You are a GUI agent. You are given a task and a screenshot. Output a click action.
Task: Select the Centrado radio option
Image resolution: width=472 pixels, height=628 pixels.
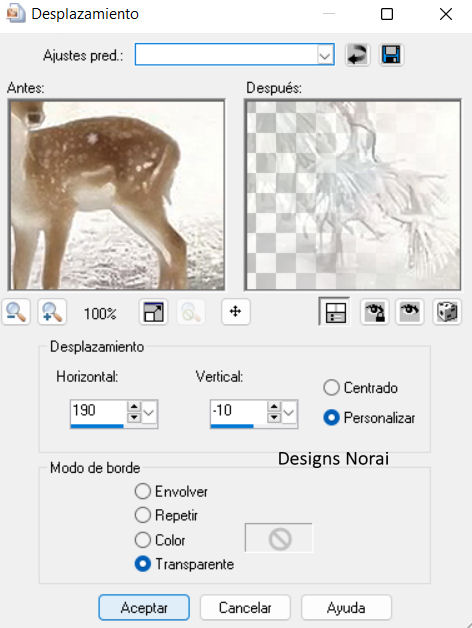(331, 388)
